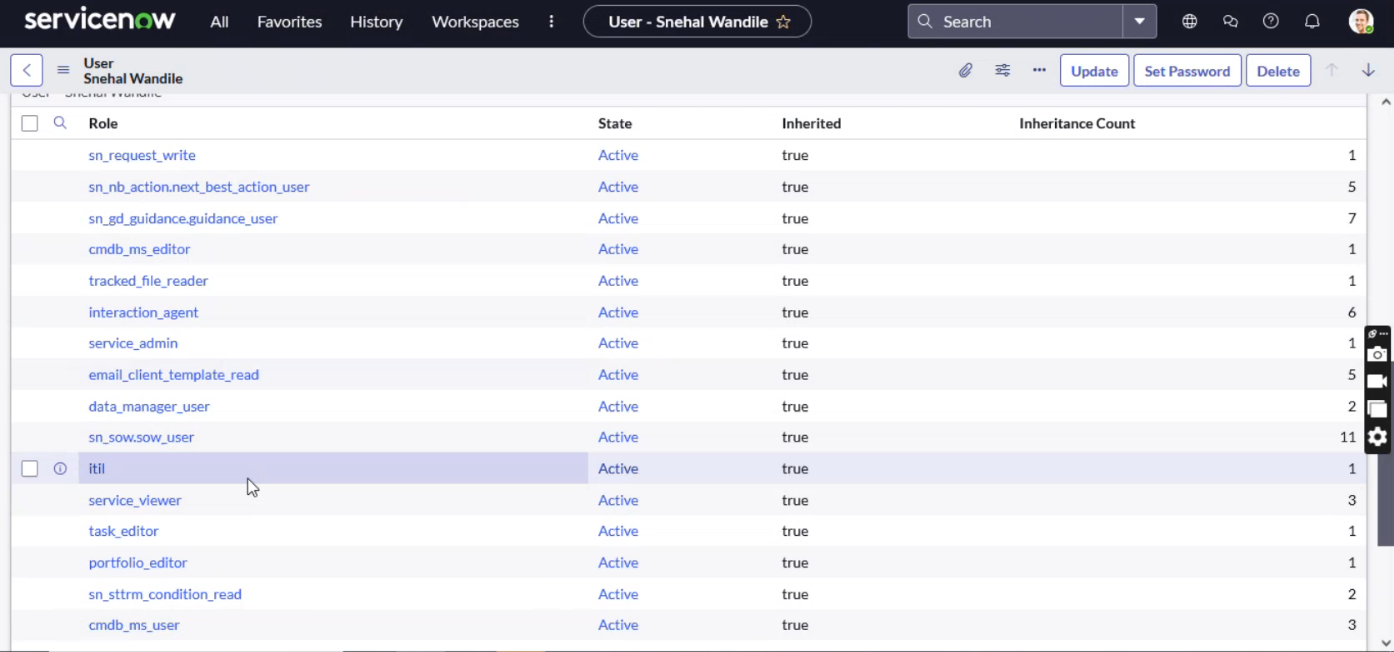Sort by the Inherited column header
The height and width of the screenshot is (652, 1394).
tap(811, 123)
